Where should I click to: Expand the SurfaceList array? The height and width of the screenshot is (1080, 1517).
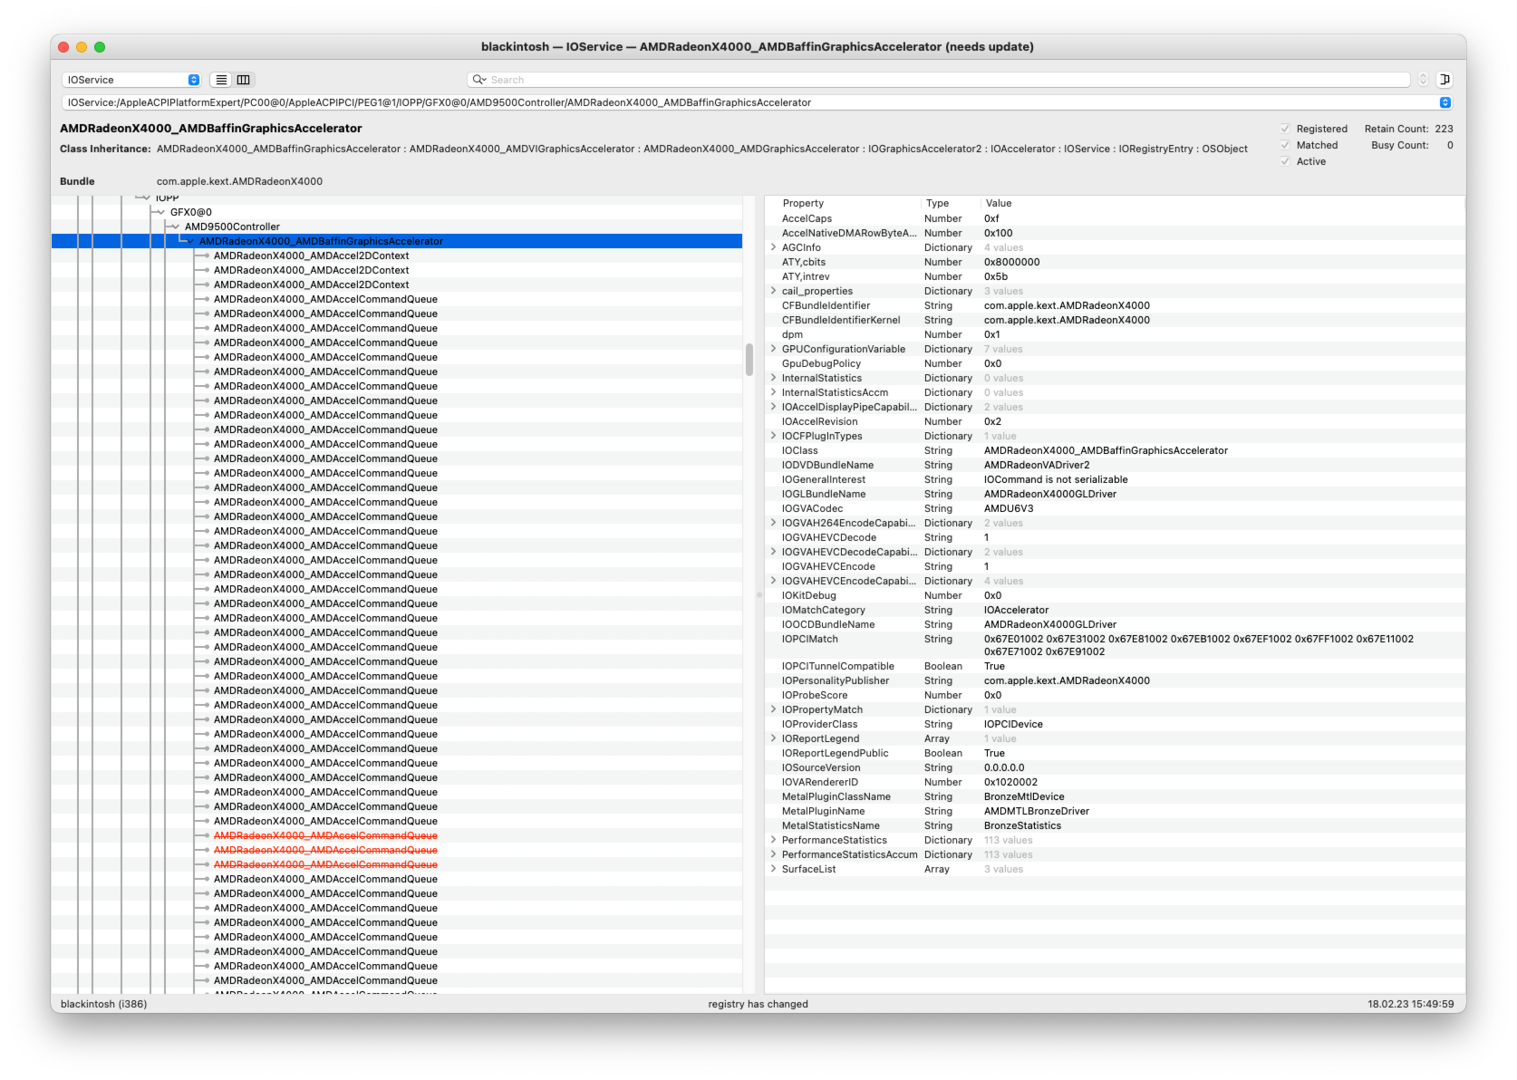click(773, 869)
